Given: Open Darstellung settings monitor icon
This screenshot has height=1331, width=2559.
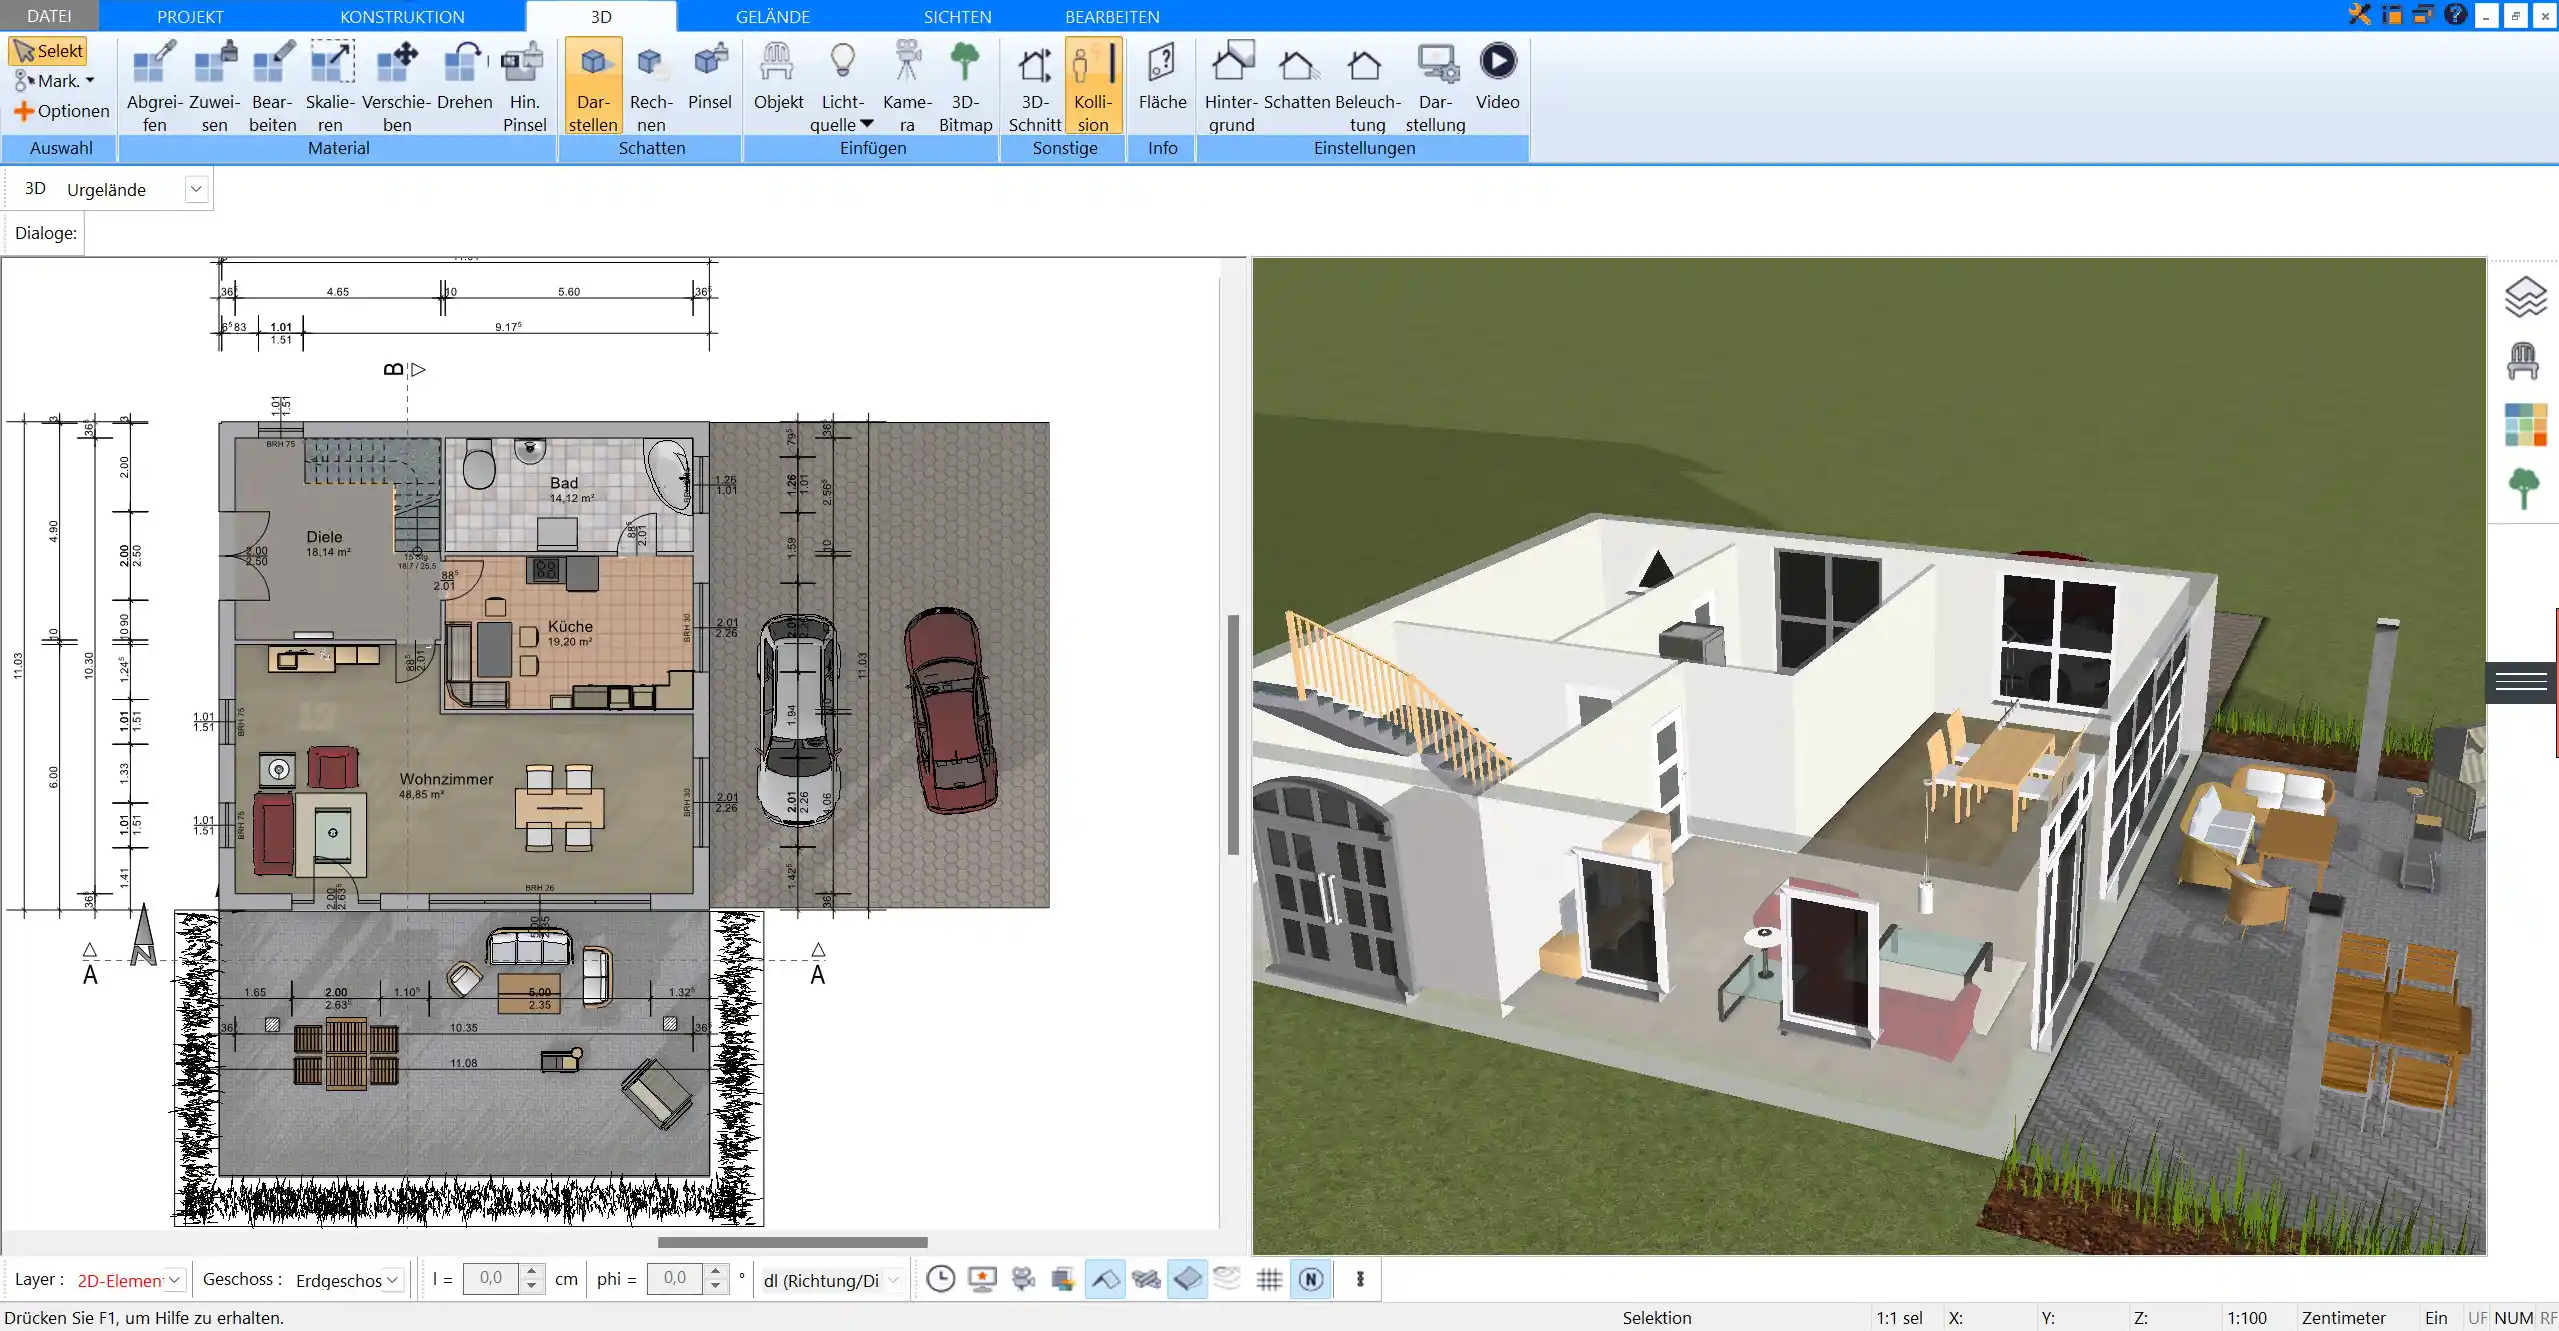Looking at the screenshot, I should pyautogui.click(x=1435, y=86).
